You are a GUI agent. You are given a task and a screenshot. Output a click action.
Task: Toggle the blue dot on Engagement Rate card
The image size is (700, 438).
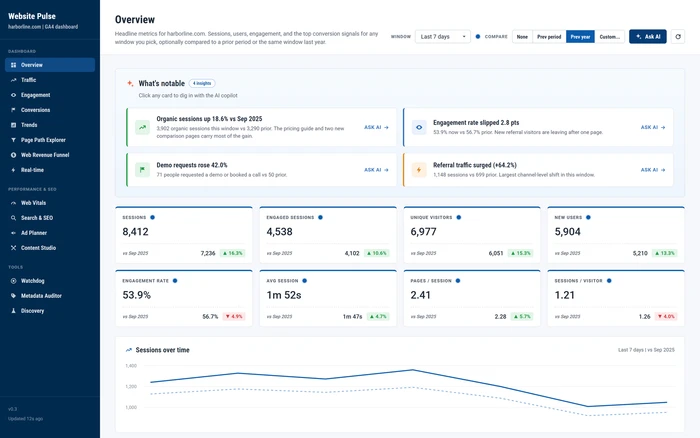(175, 281)
